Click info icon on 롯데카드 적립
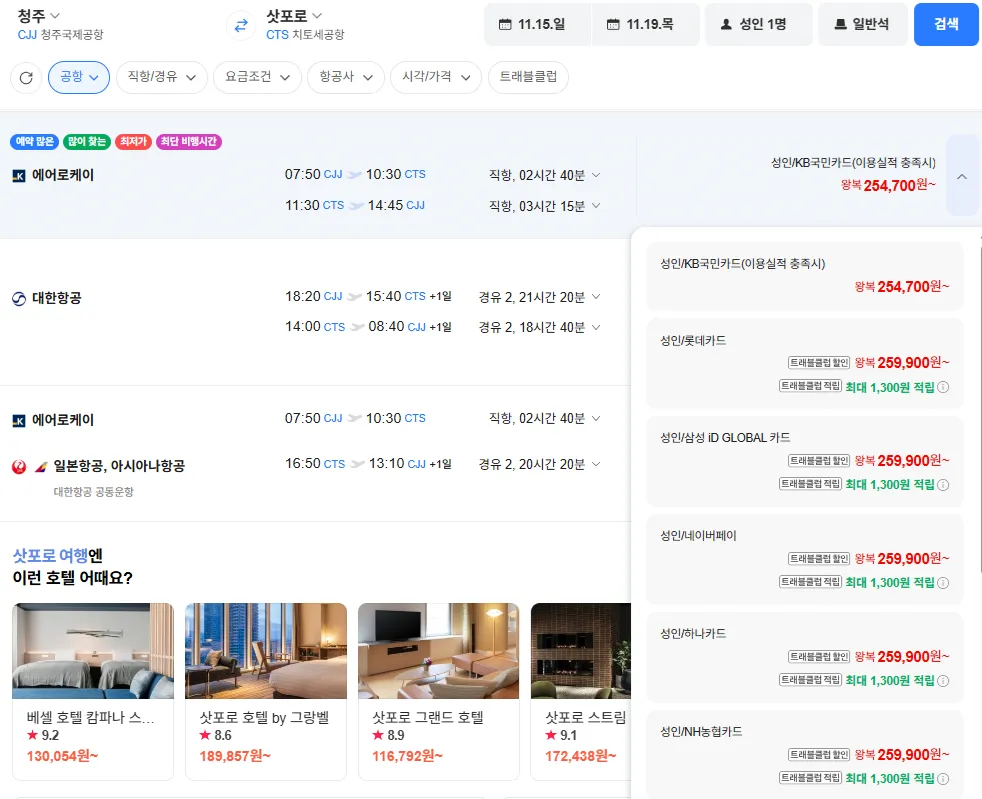Viewport: 982px width, 799px height. tap(943, 387)
